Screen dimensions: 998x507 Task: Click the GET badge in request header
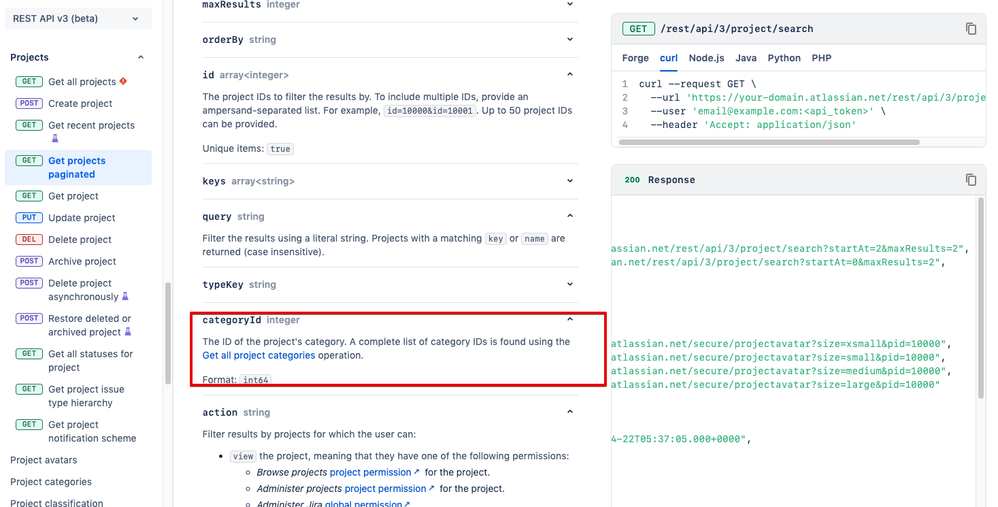click(638, 29)
